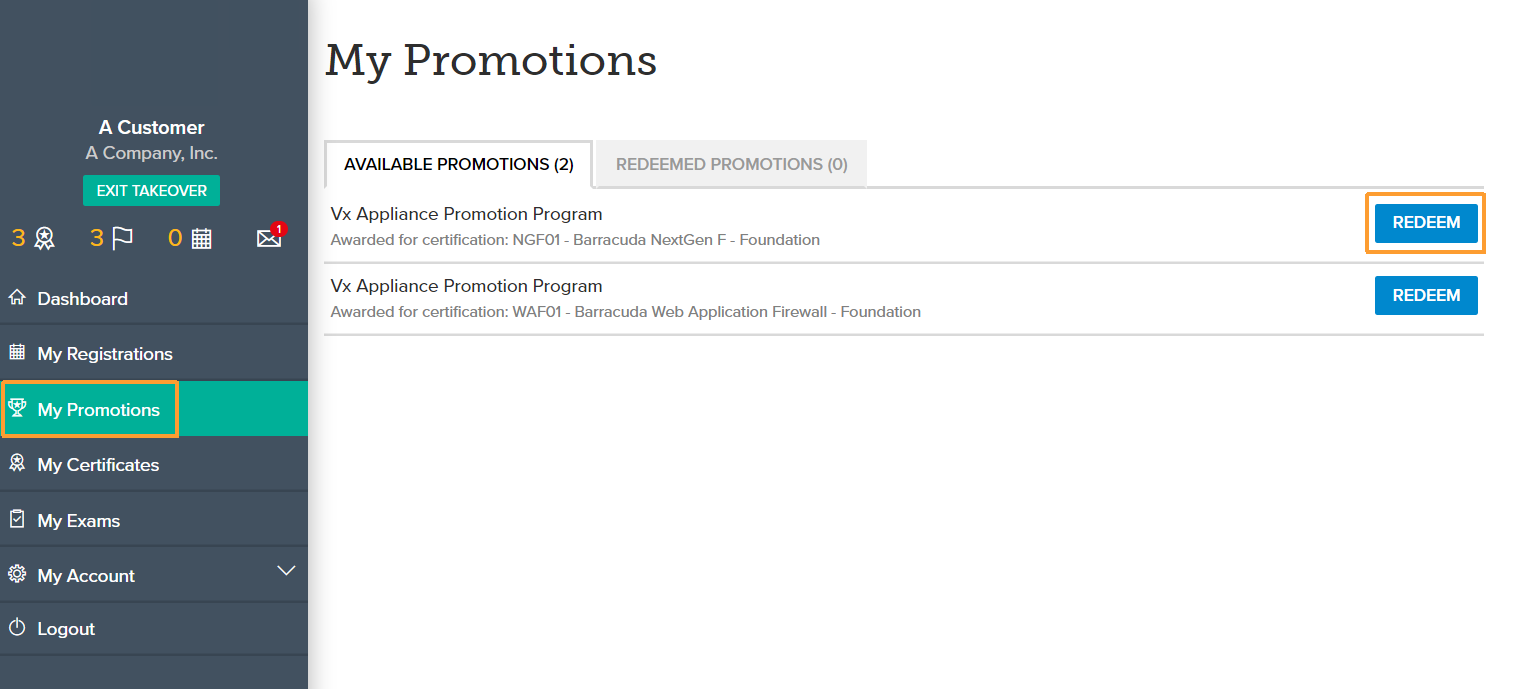The image size is (1517, 689).
Task: Open the mail envelope with notification badge
Action: [x=271, y=236]
